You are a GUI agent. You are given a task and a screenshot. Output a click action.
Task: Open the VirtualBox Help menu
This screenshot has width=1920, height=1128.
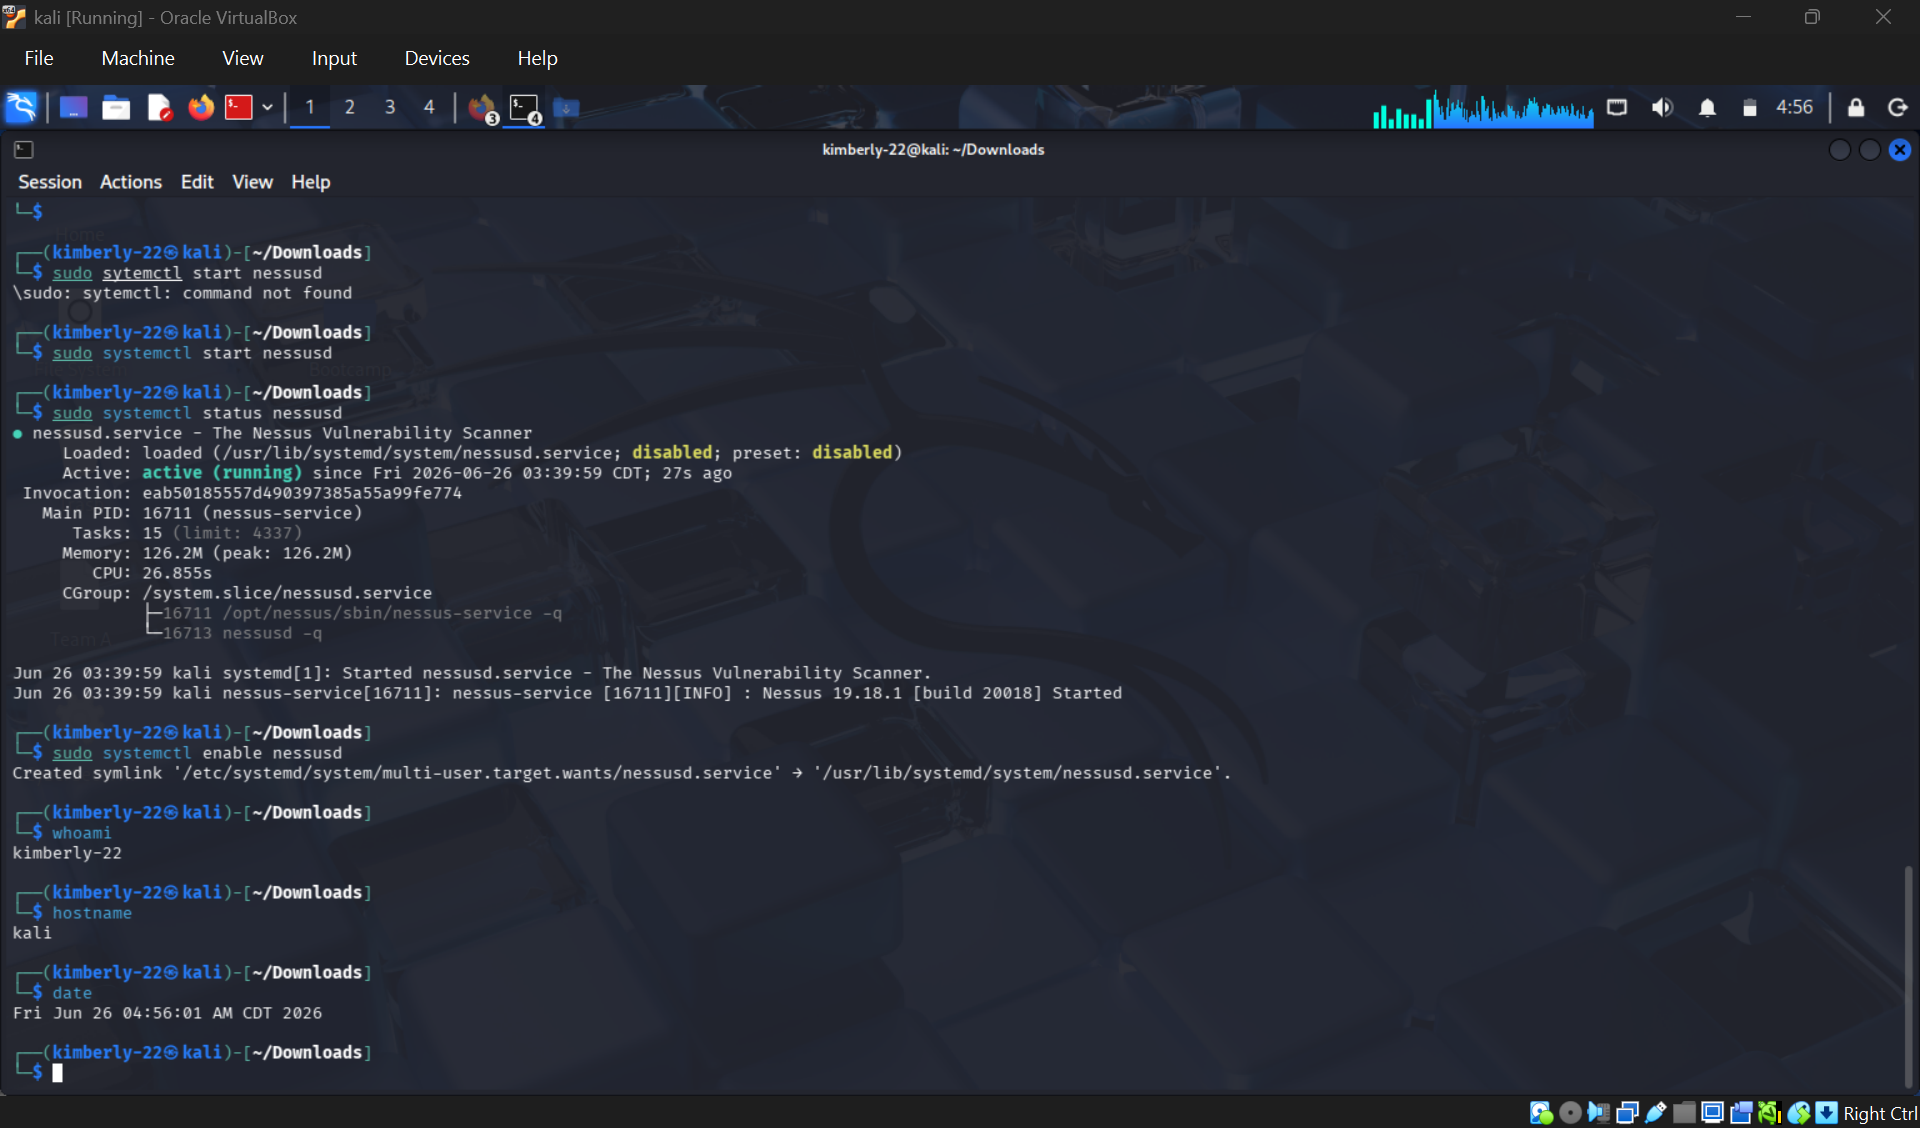(537, 58)
